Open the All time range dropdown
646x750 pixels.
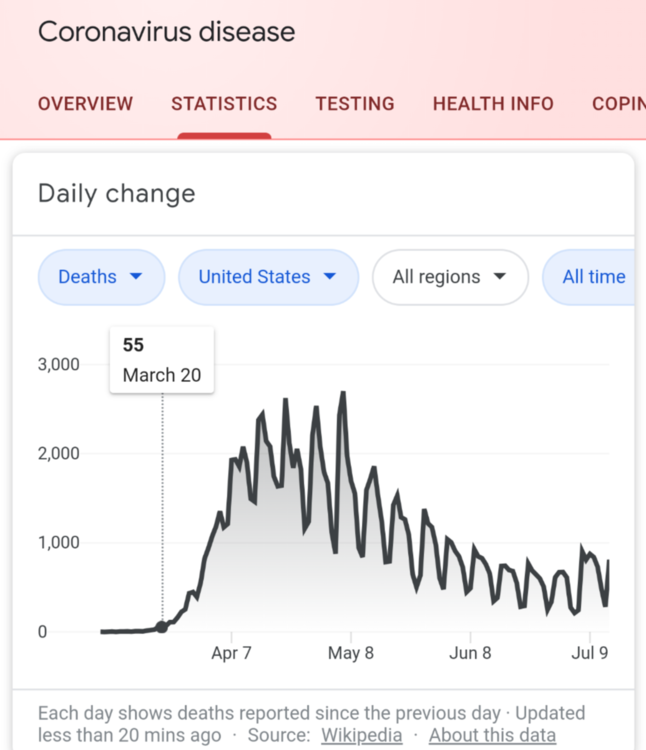pyautogui.click(x=594, y=277)
